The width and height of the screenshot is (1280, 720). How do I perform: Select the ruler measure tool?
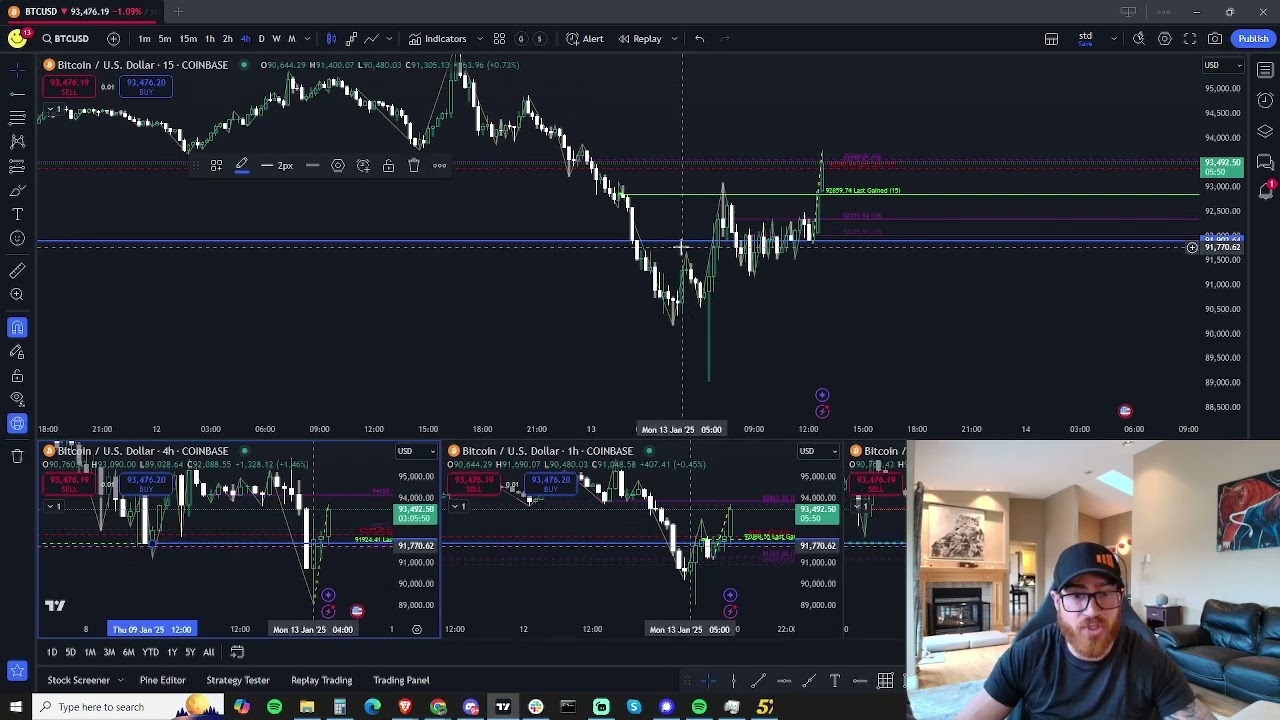17,270
